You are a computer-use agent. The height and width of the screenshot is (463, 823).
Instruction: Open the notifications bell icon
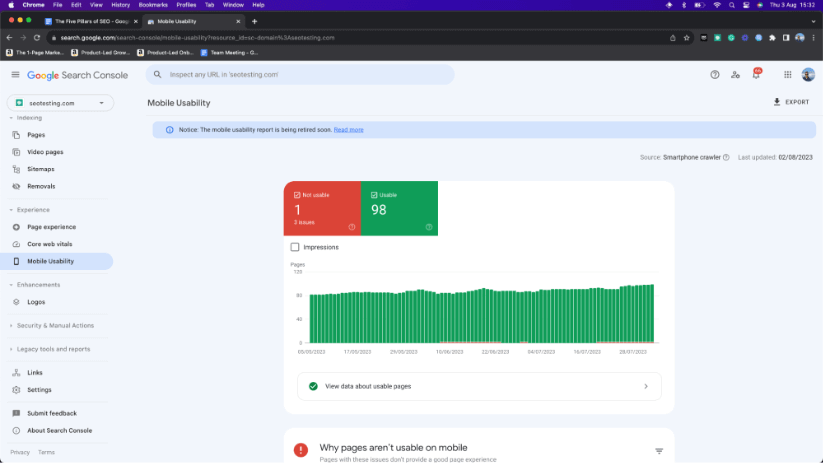tap(756, 75)
